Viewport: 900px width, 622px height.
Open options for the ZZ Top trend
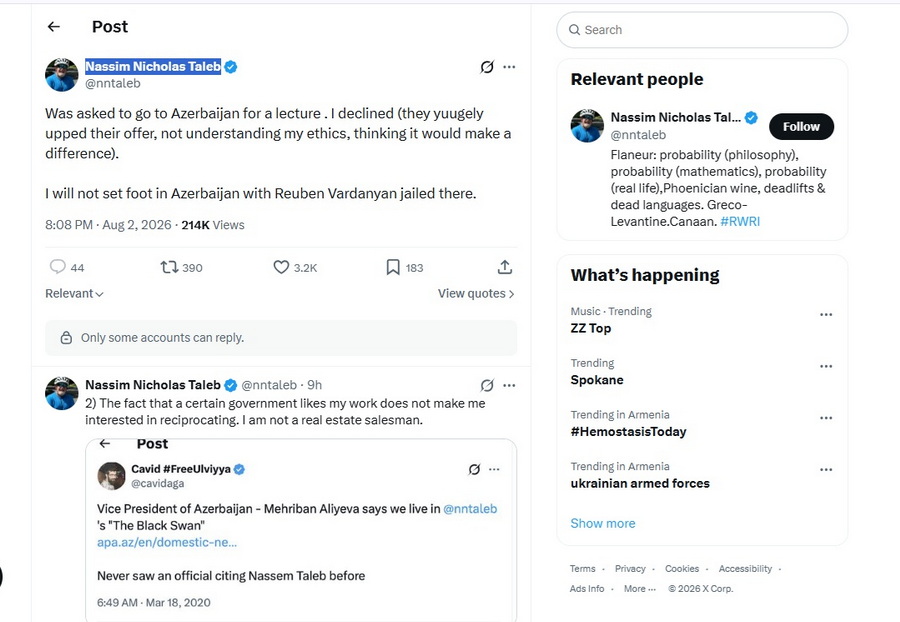(826, 314)
